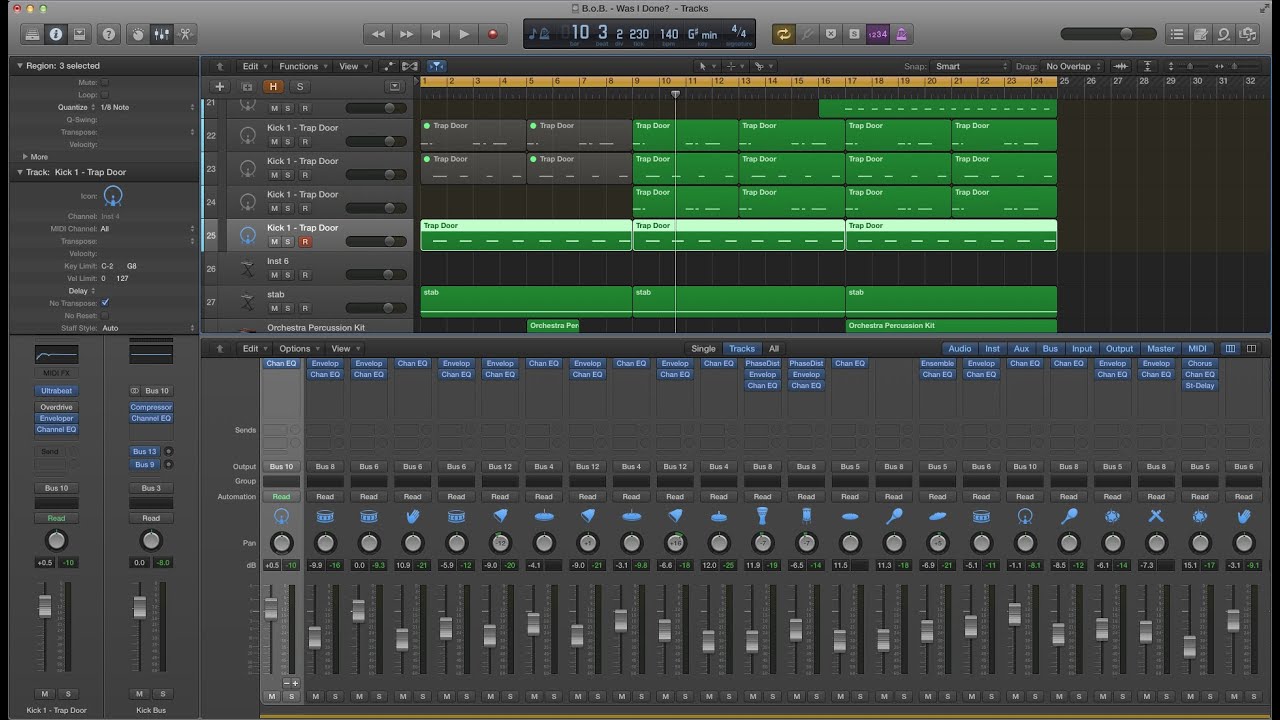Click the vertical auto zoom button

pos(1148,66)
